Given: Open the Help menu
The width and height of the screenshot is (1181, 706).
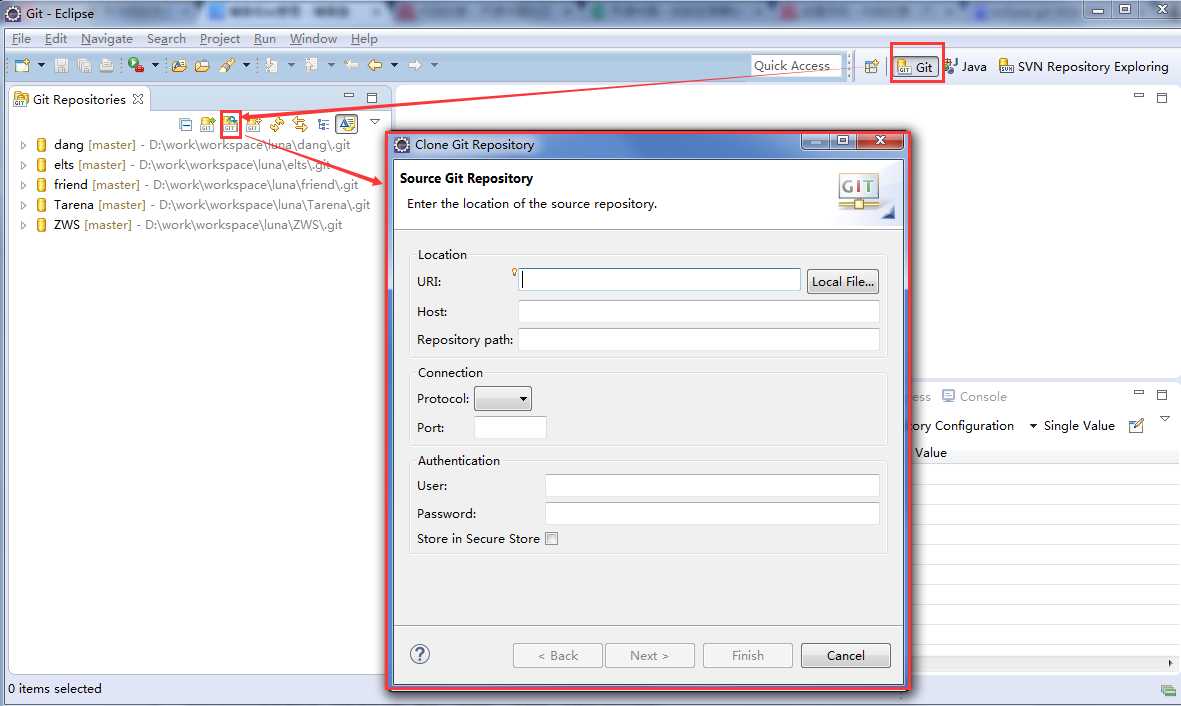Looking at the screenshot, I should (364, 38).
